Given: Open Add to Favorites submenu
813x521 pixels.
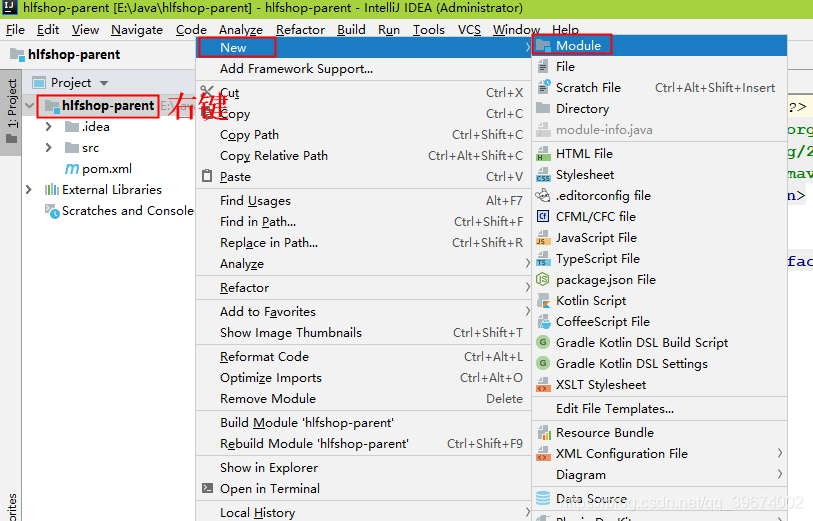Looking at the screenshot, I should point(363,312).
